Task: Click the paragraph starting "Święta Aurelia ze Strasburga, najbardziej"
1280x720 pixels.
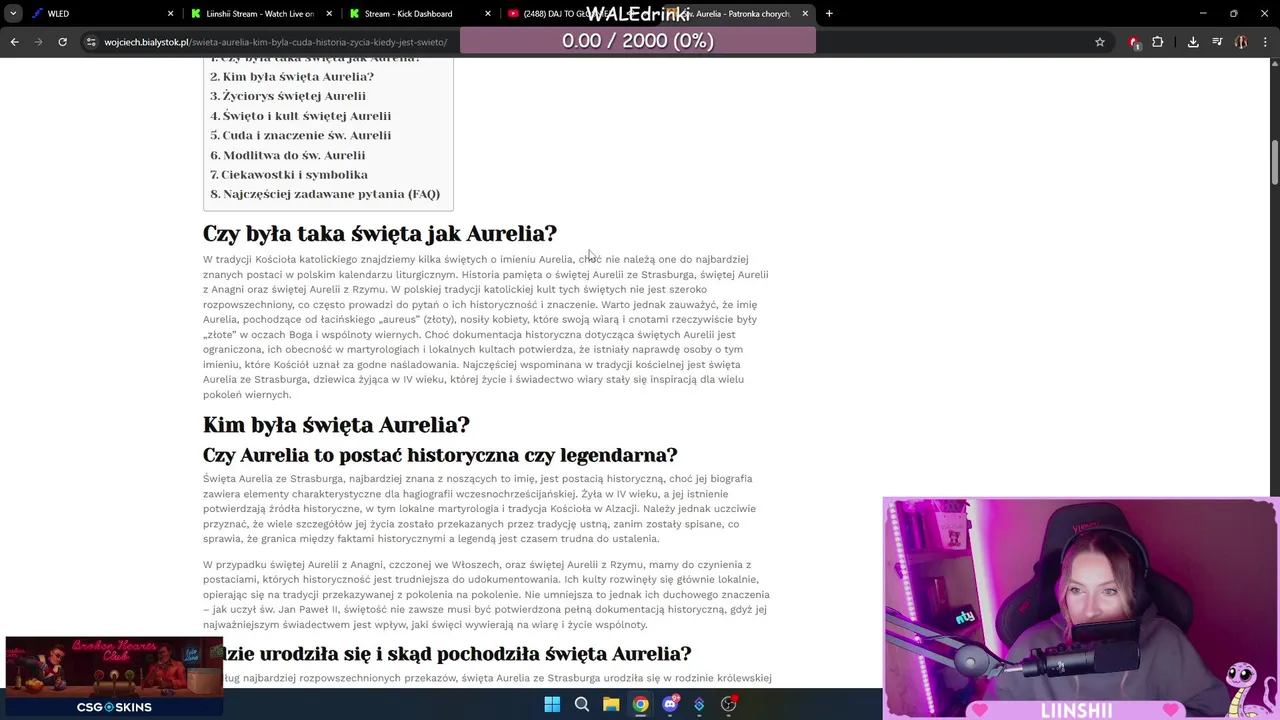Action: (x=480, y=509)
